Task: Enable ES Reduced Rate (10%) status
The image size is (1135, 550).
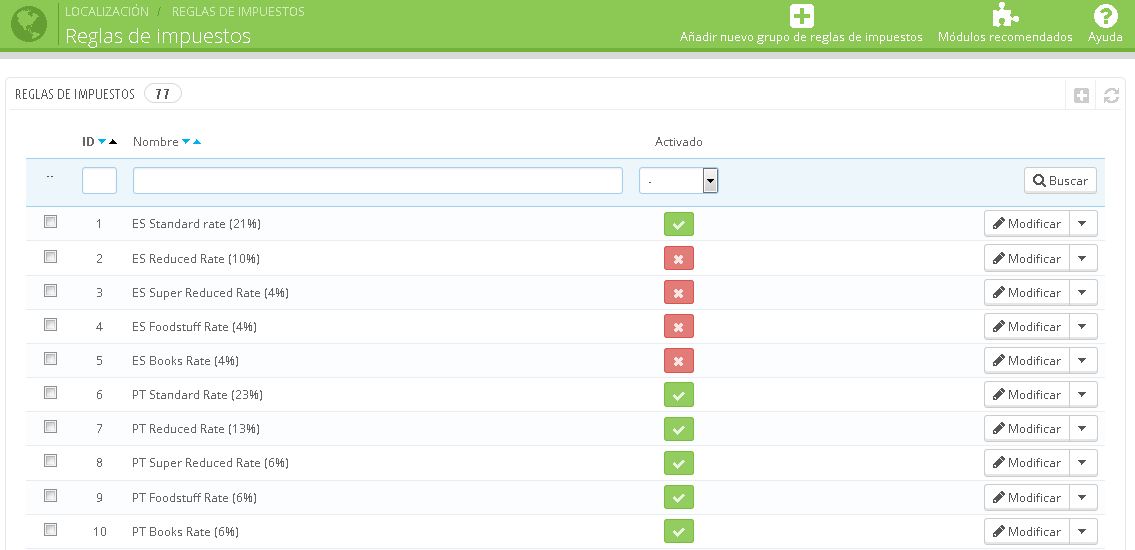Action: click(x=679, y=258)
